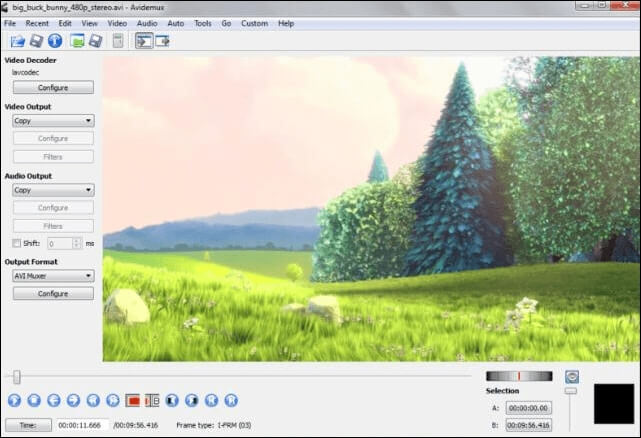This screenshot has height=438, width=641.
Task: Click the Selection B time value
Action: pos(529,425)
